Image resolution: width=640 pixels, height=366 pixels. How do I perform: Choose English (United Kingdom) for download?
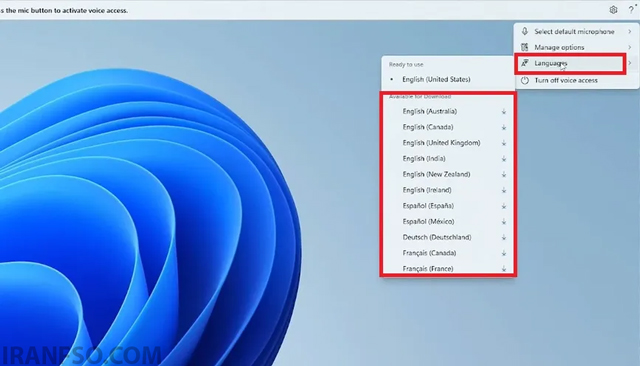pos(448,143)
